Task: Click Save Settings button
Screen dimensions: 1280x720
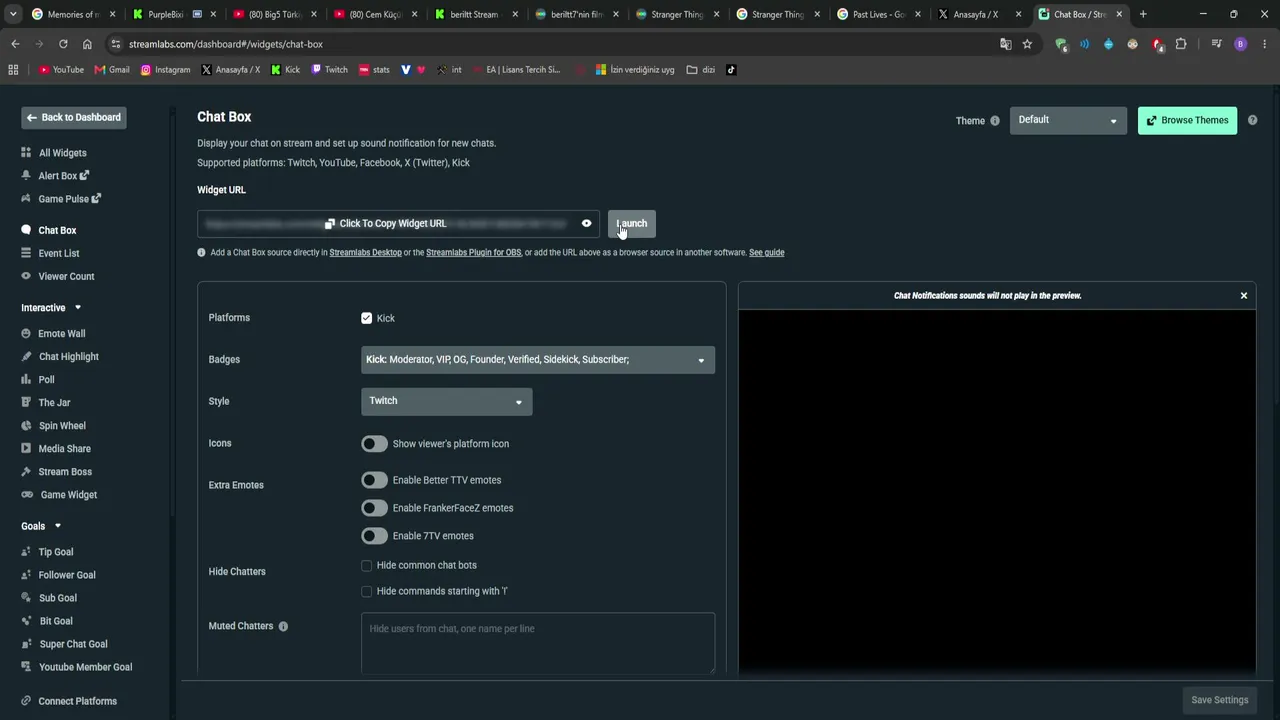Action: tap(1219, 700)
